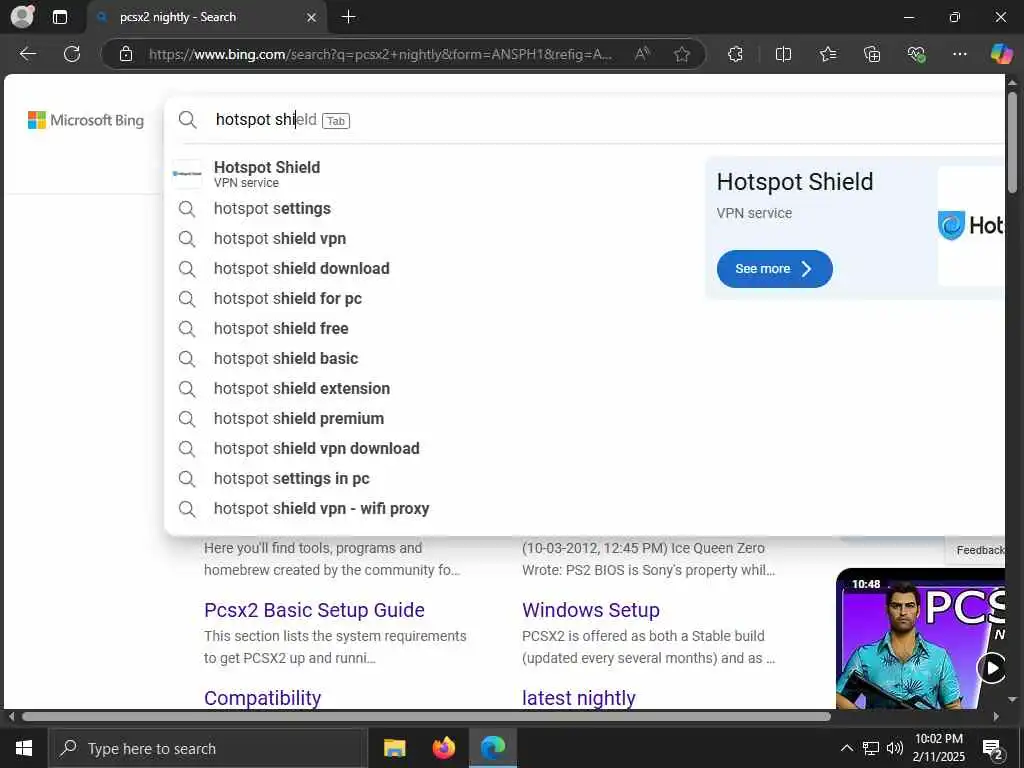The height and width of the screenshot is (768, 1024).
Task: Open the tab actions menu icon
Action: (59, 17)
